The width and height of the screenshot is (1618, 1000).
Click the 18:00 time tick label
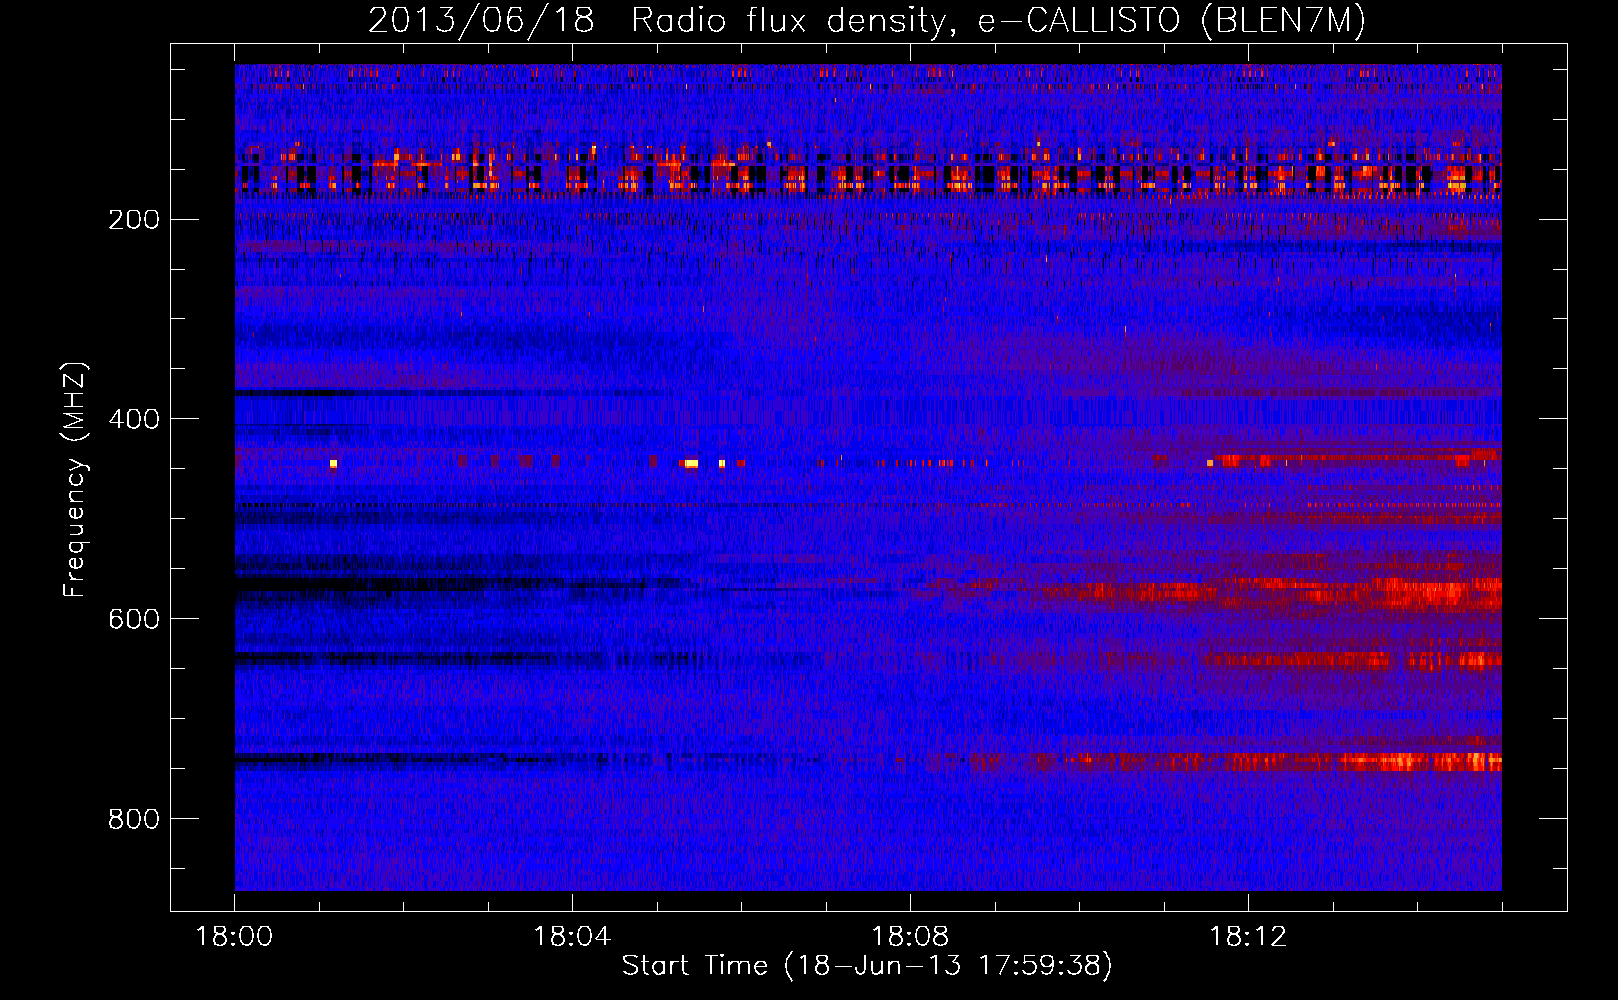coord(234,937)
